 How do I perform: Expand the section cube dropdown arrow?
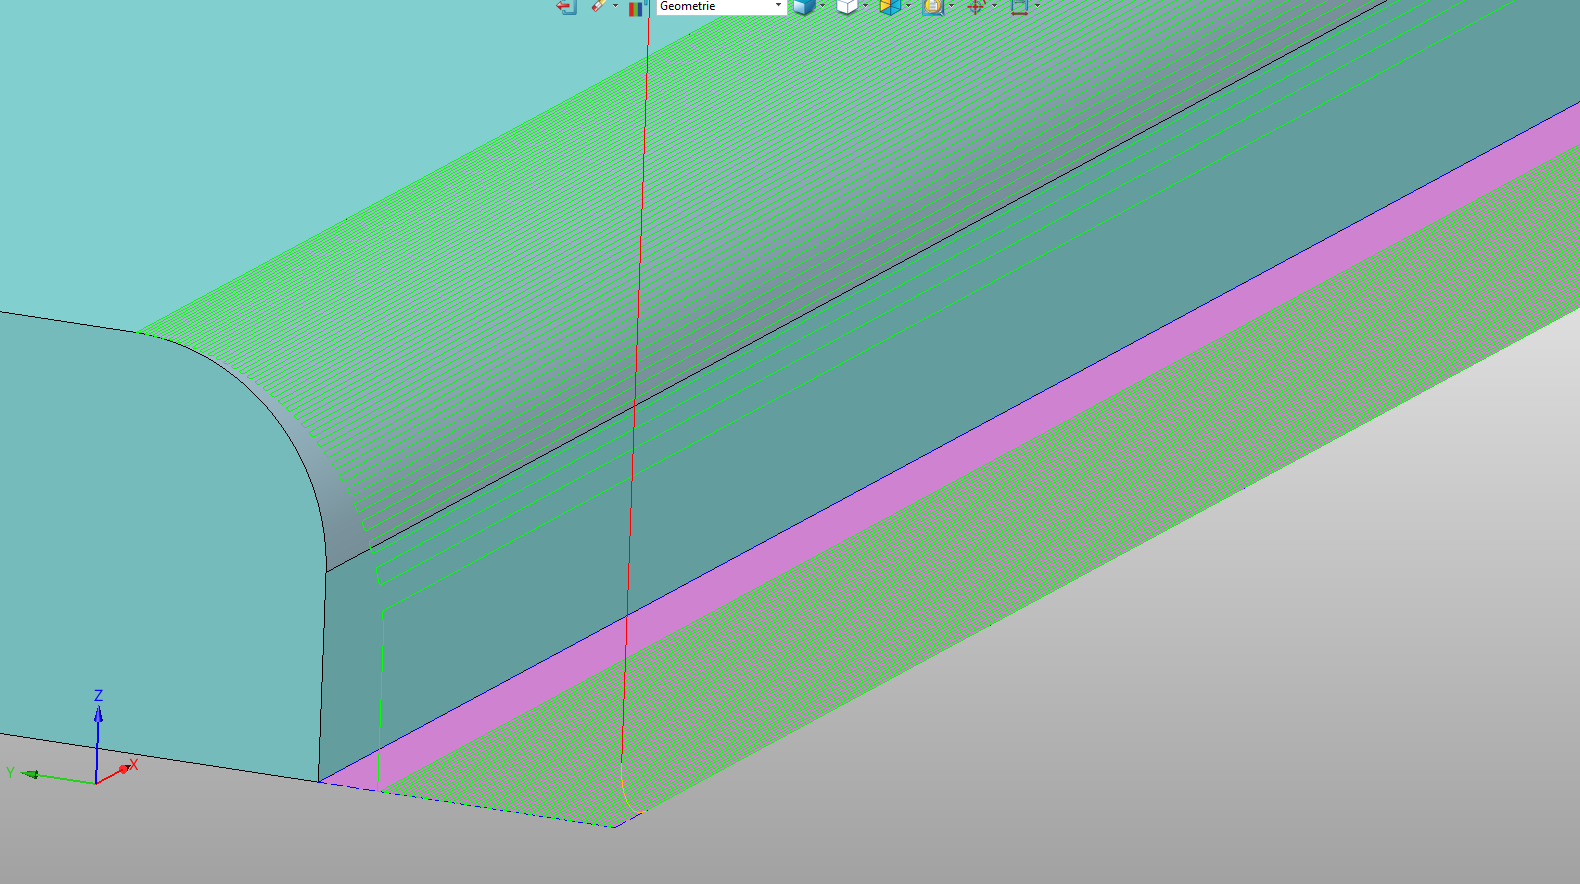pos(909,6)
